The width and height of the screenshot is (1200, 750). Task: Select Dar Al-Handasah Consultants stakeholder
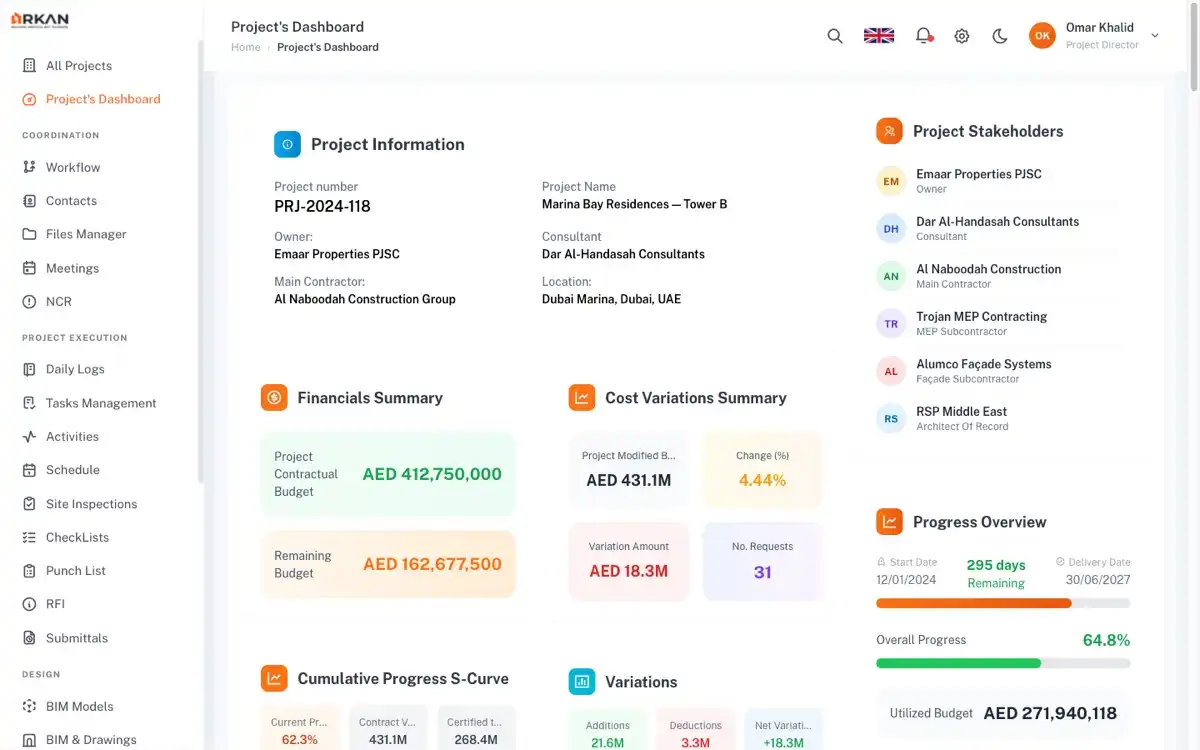(1003, 229)
